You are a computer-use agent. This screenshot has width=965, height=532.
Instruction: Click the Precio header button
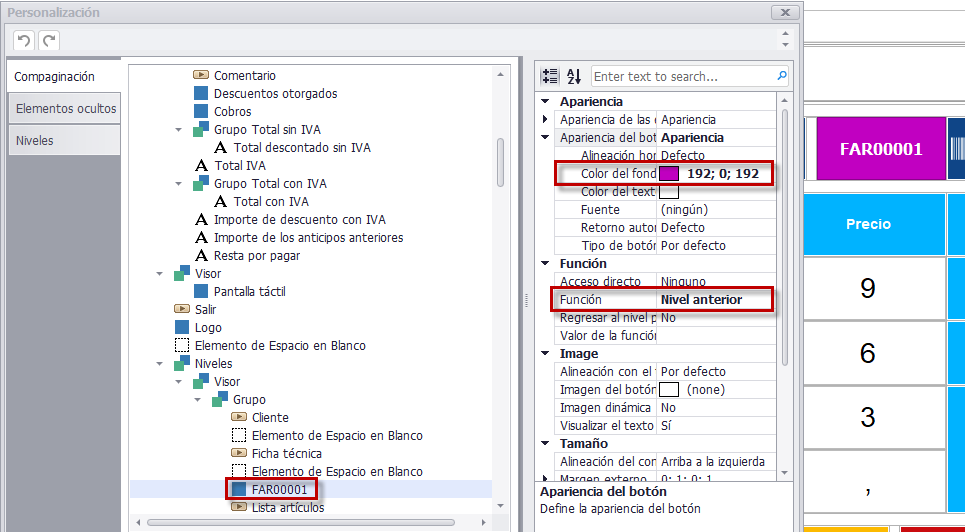point(868,224)
